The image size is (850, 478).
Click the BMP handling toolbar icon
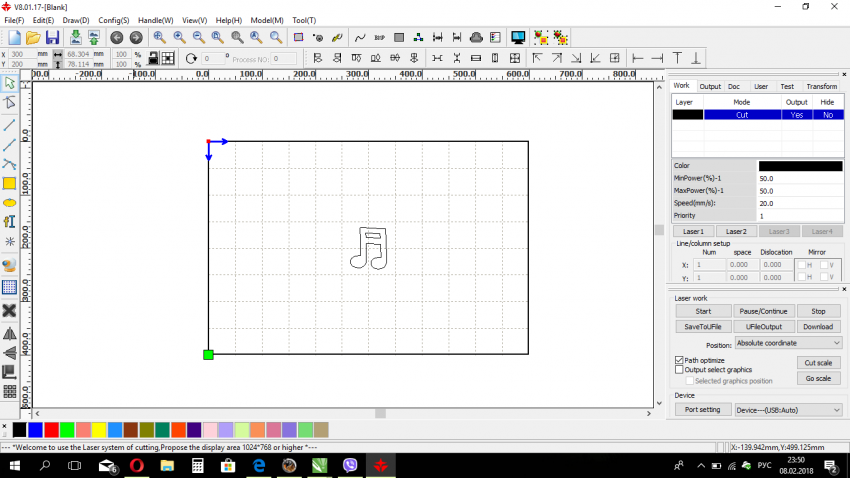[379, 37]
